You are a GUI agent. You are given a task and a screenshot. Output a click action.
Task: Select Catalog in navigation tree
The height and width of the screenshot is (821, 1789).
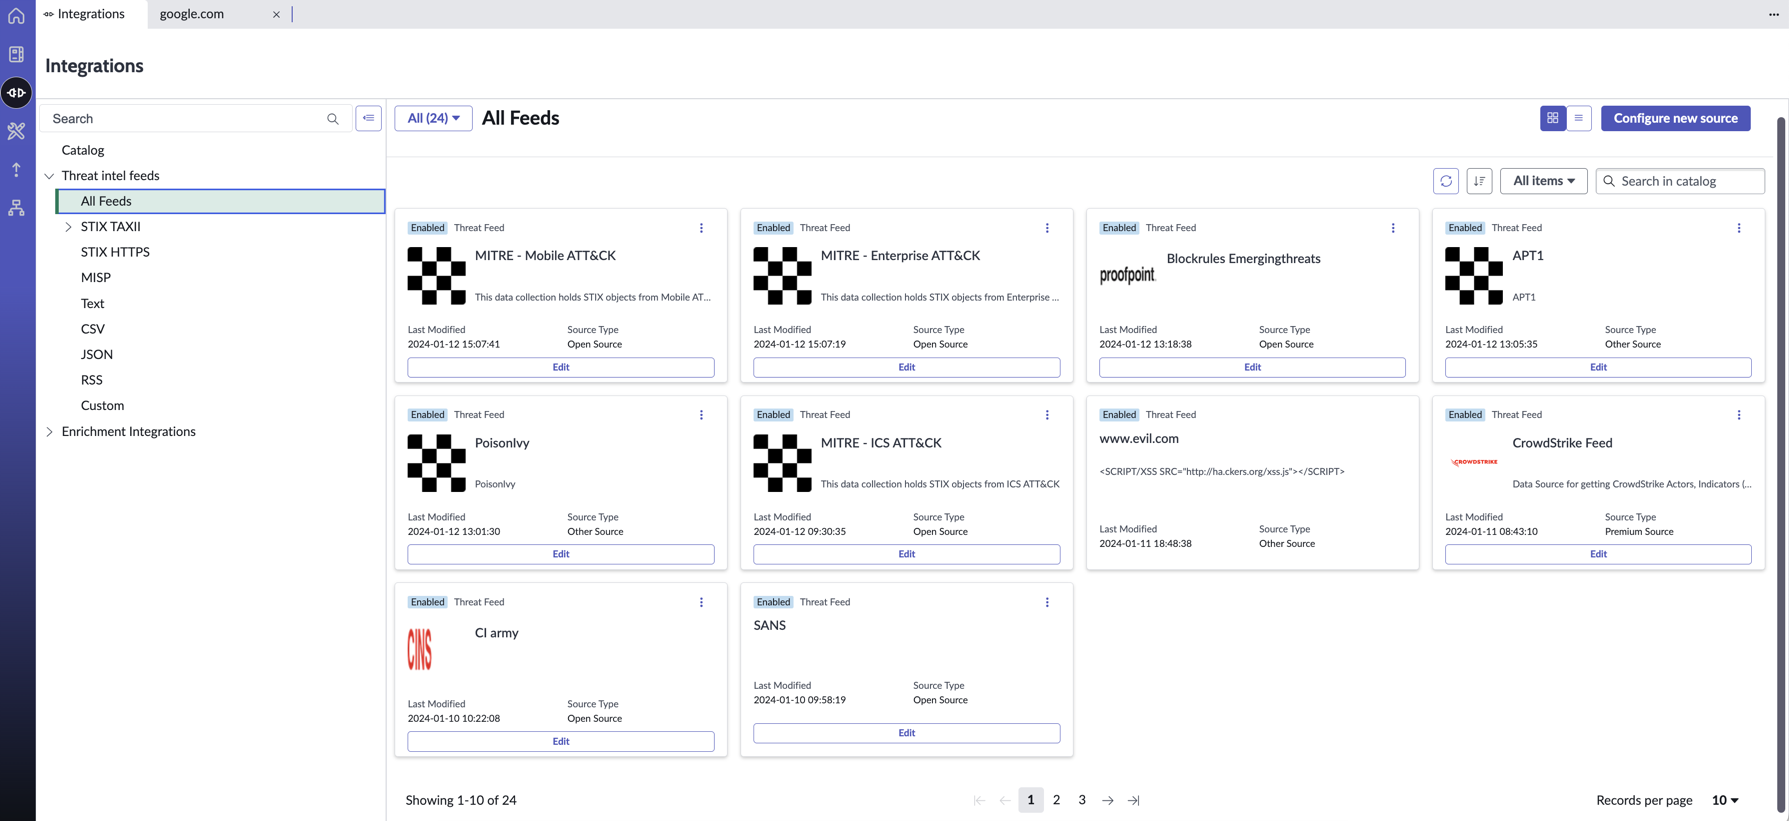[x=83, y=150]
